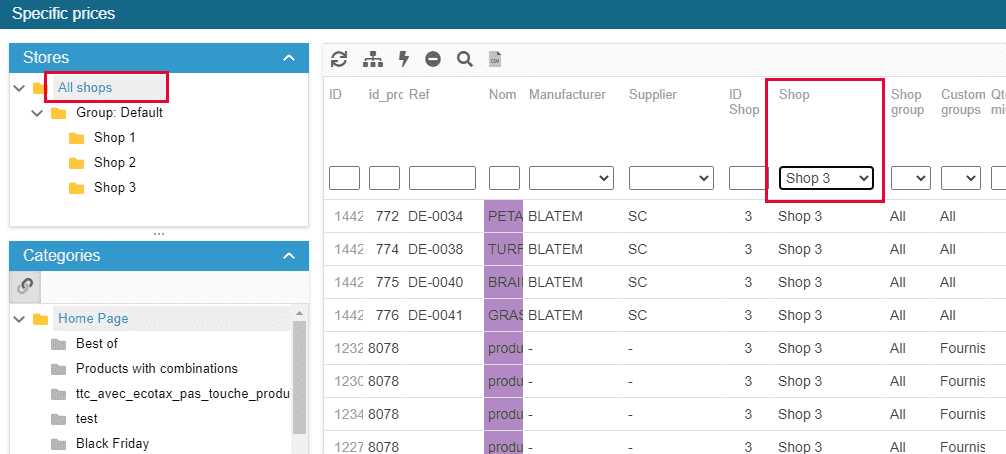This screenshot has width=1006, height=454.
Task: Collapse the Categories panel using its chevron
Action: [x=289, y=256]
